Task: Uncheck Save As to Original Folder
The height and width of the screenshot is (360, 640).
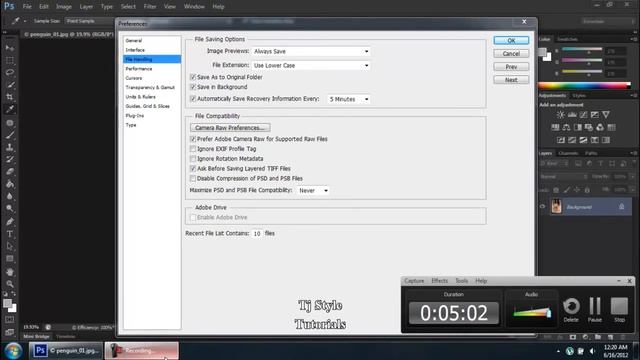Action: pos(193,77)
